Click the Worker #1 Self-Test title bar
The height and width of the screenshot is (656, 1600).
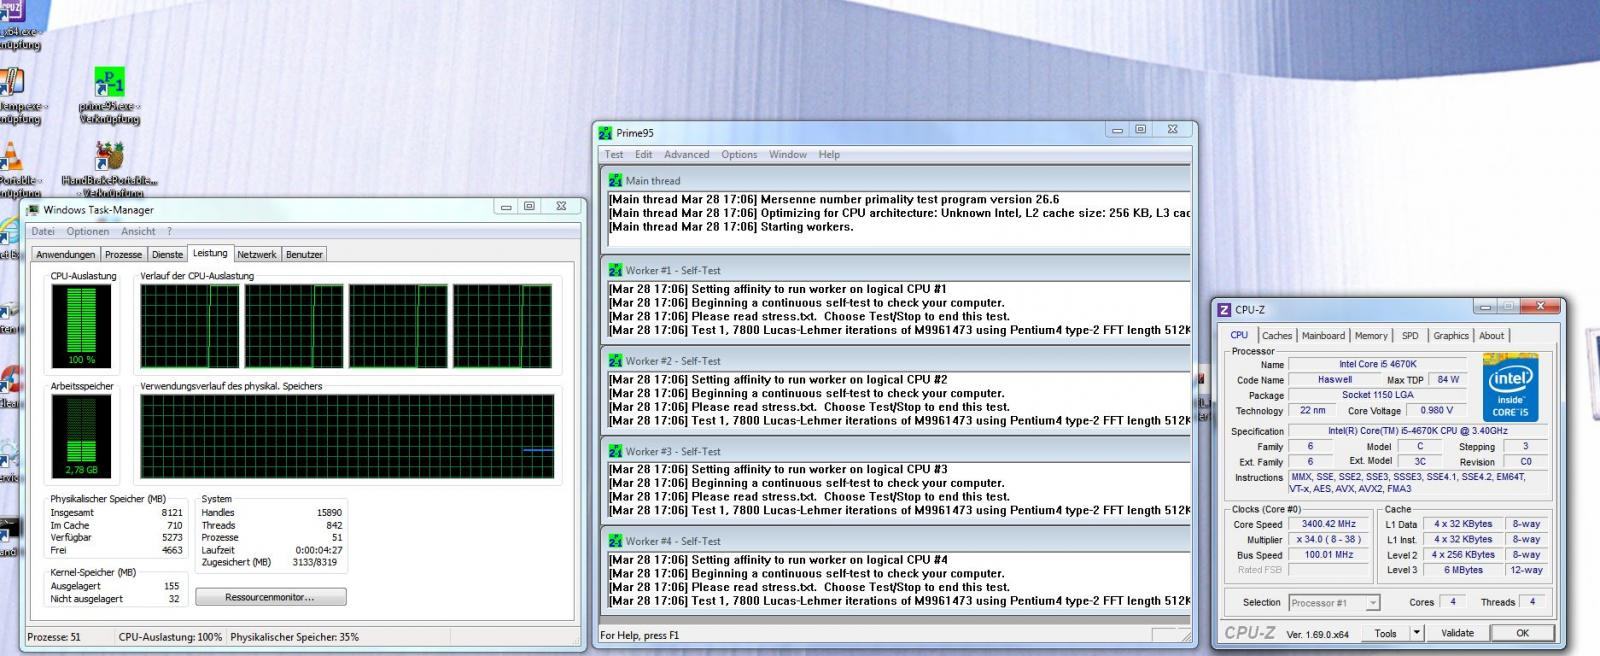(896, 270)
